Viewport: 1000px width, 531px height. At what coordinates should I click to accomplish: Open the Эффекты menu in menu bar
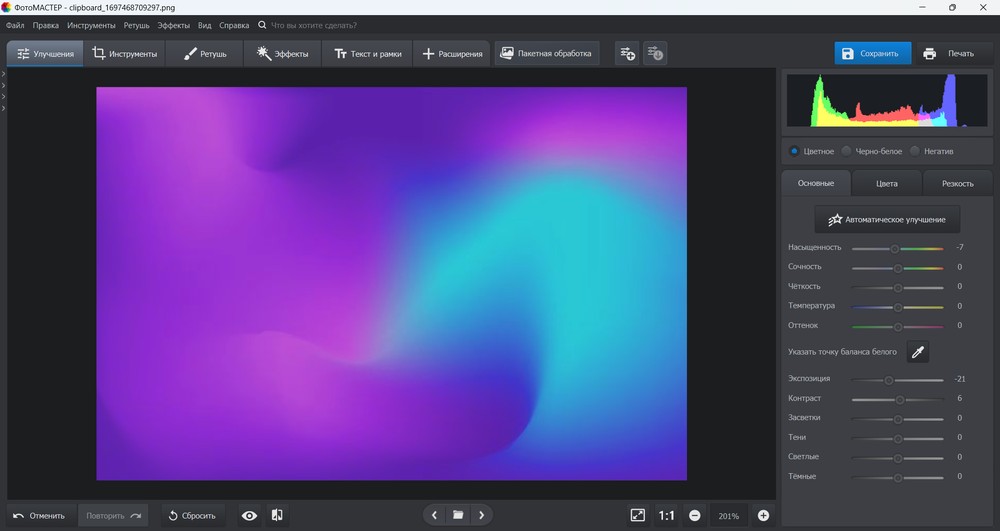174,24
